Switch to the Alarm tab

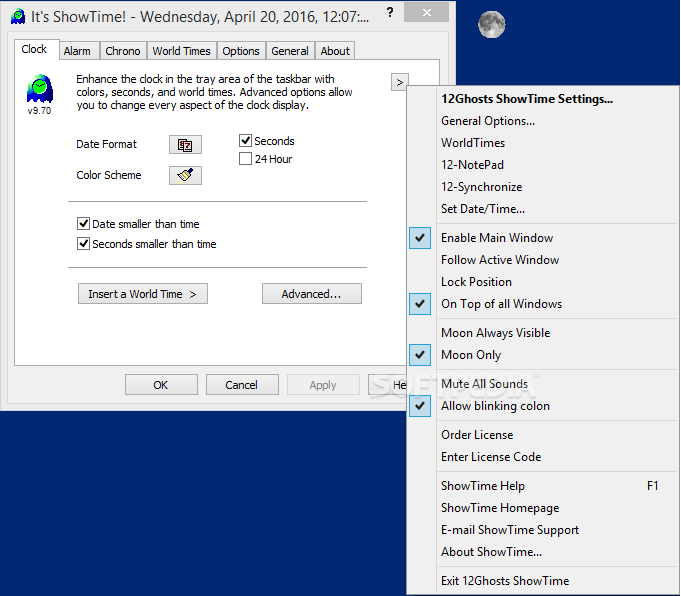click(77, 51)
